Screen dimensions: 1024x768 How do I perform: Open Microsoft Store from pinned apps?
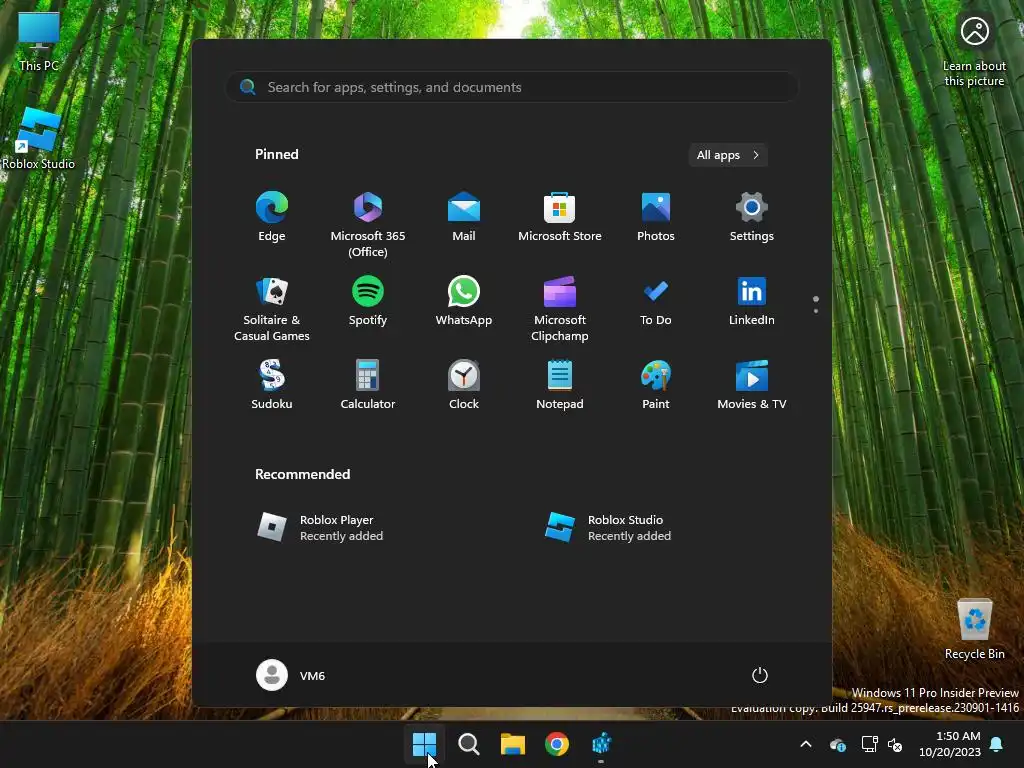(x=560, y=217)
